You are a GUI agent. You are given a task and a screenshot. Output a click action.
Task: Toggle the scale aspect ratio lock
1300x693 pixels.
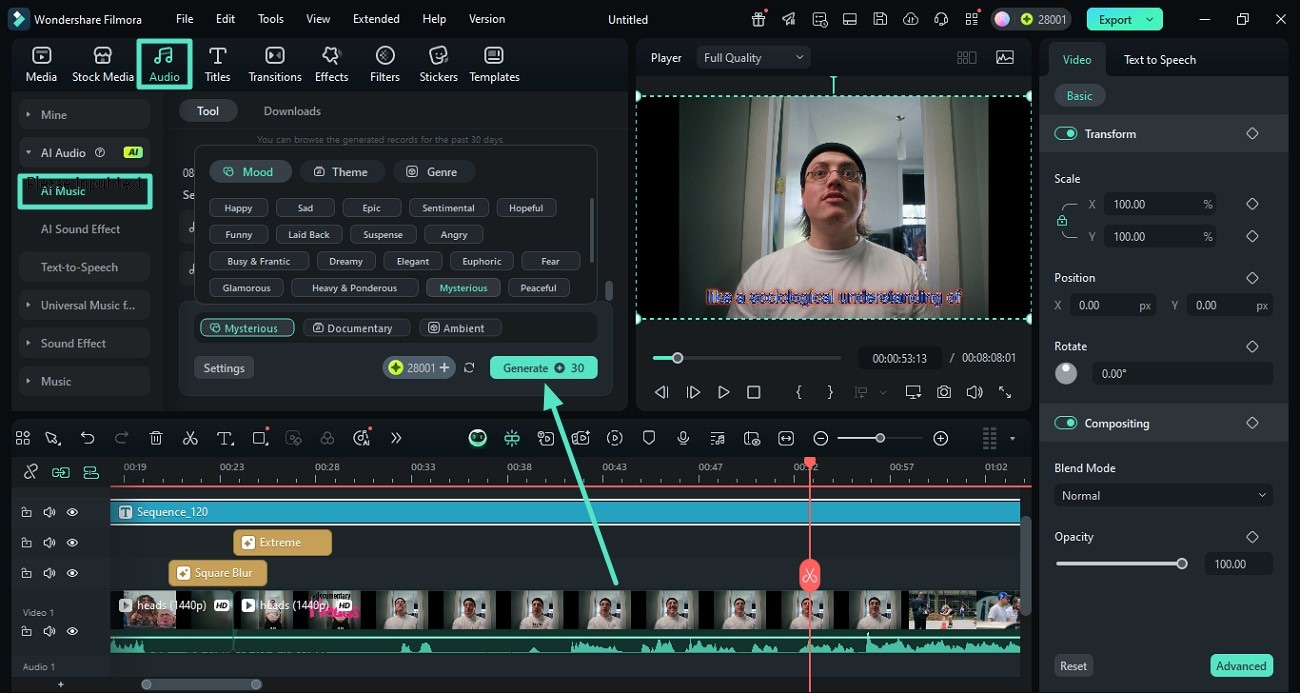click(x=1062, y=220)
